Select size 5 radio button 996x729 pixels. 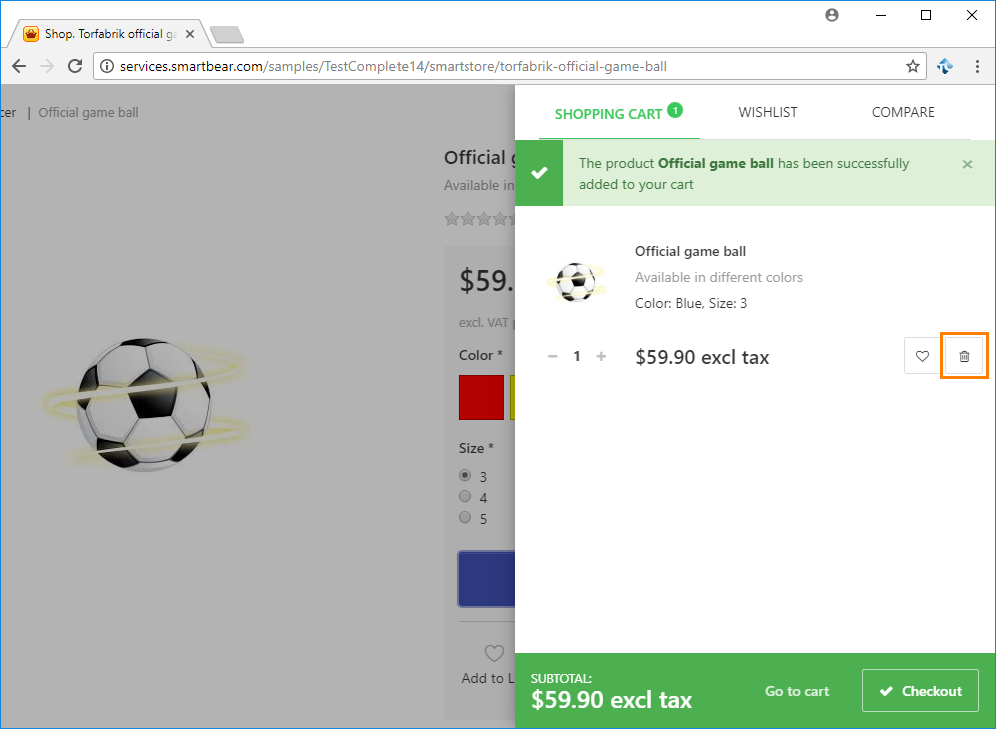(465, 517)
